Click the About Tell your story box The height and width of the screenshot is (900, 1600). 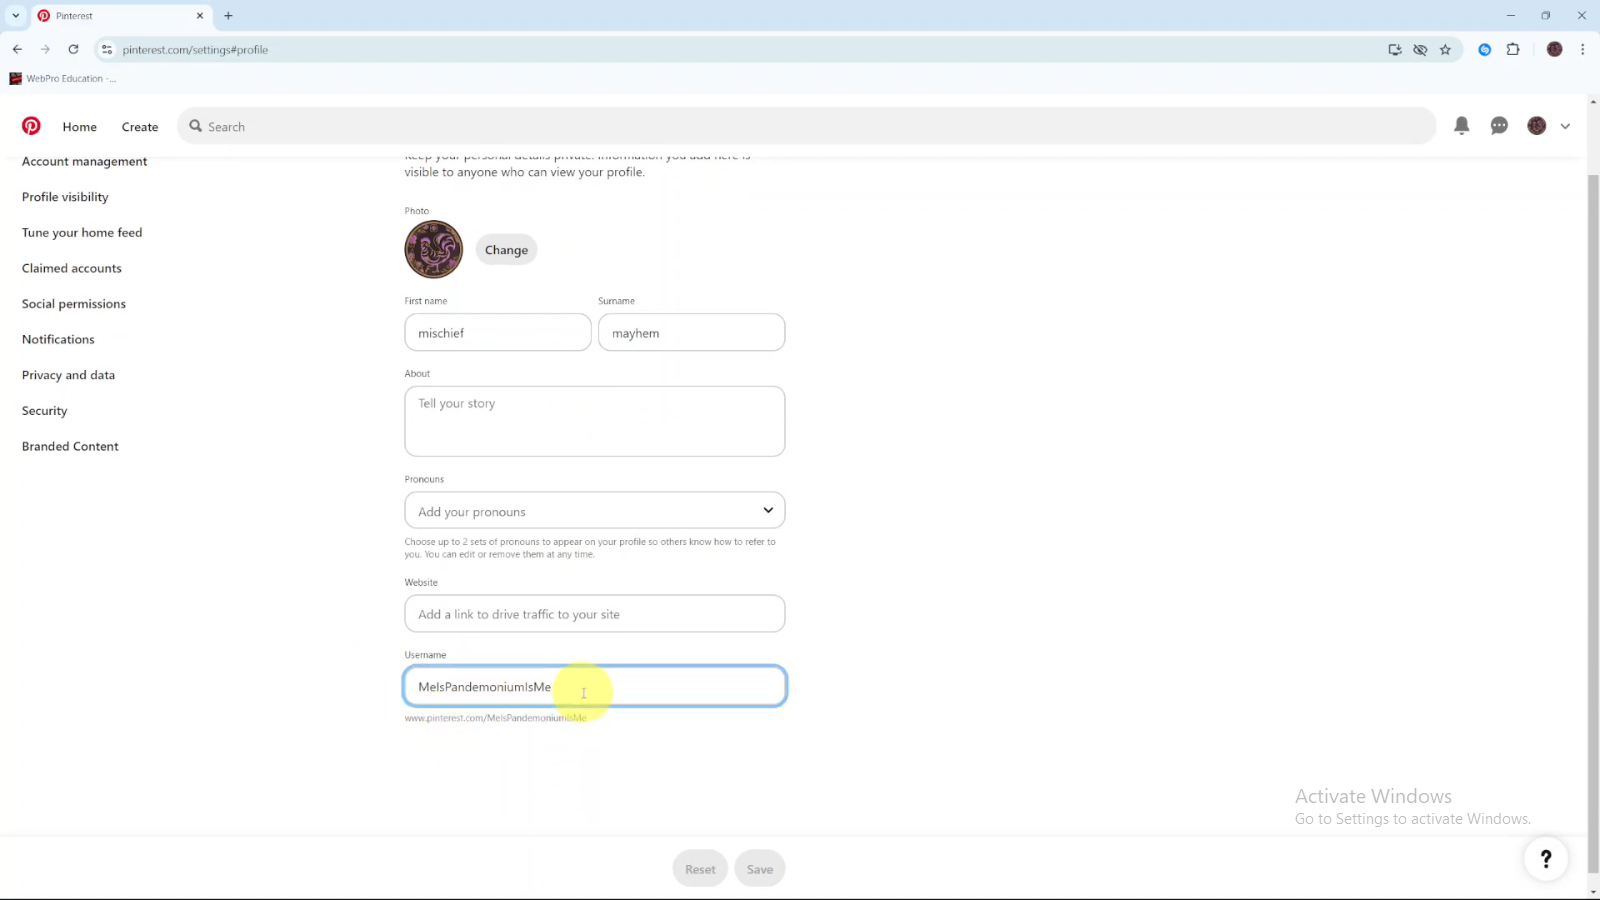(595, 421)
